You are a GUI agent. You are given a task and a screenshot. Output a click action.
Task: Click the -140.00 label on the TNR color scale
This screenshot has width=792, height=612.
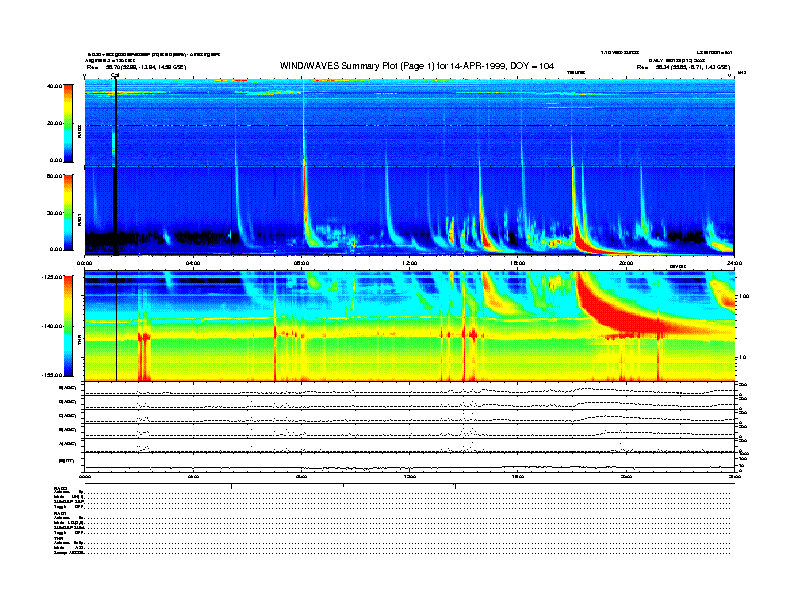[x=53, y=326]
